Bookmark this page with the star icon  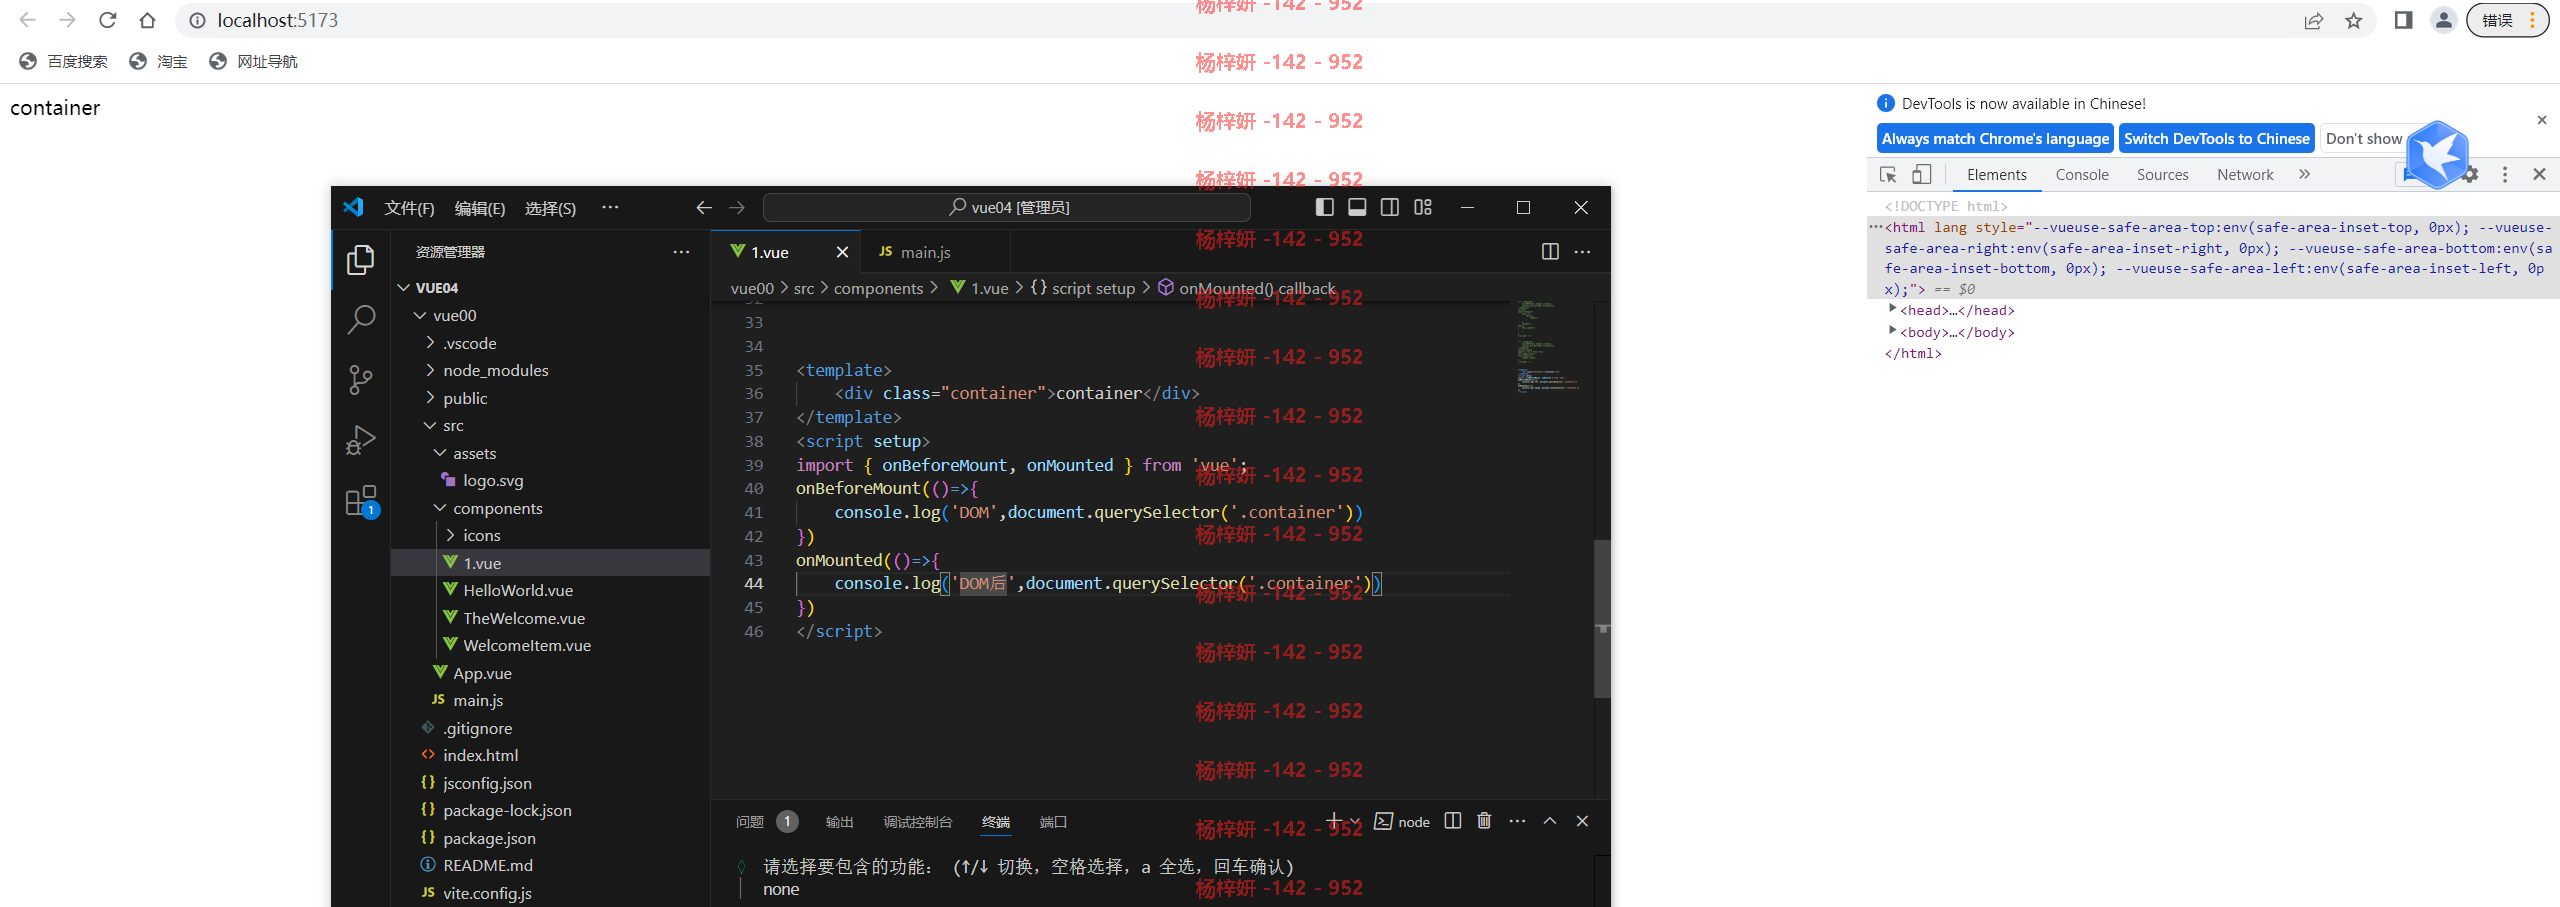click(x=2354, y=20)
